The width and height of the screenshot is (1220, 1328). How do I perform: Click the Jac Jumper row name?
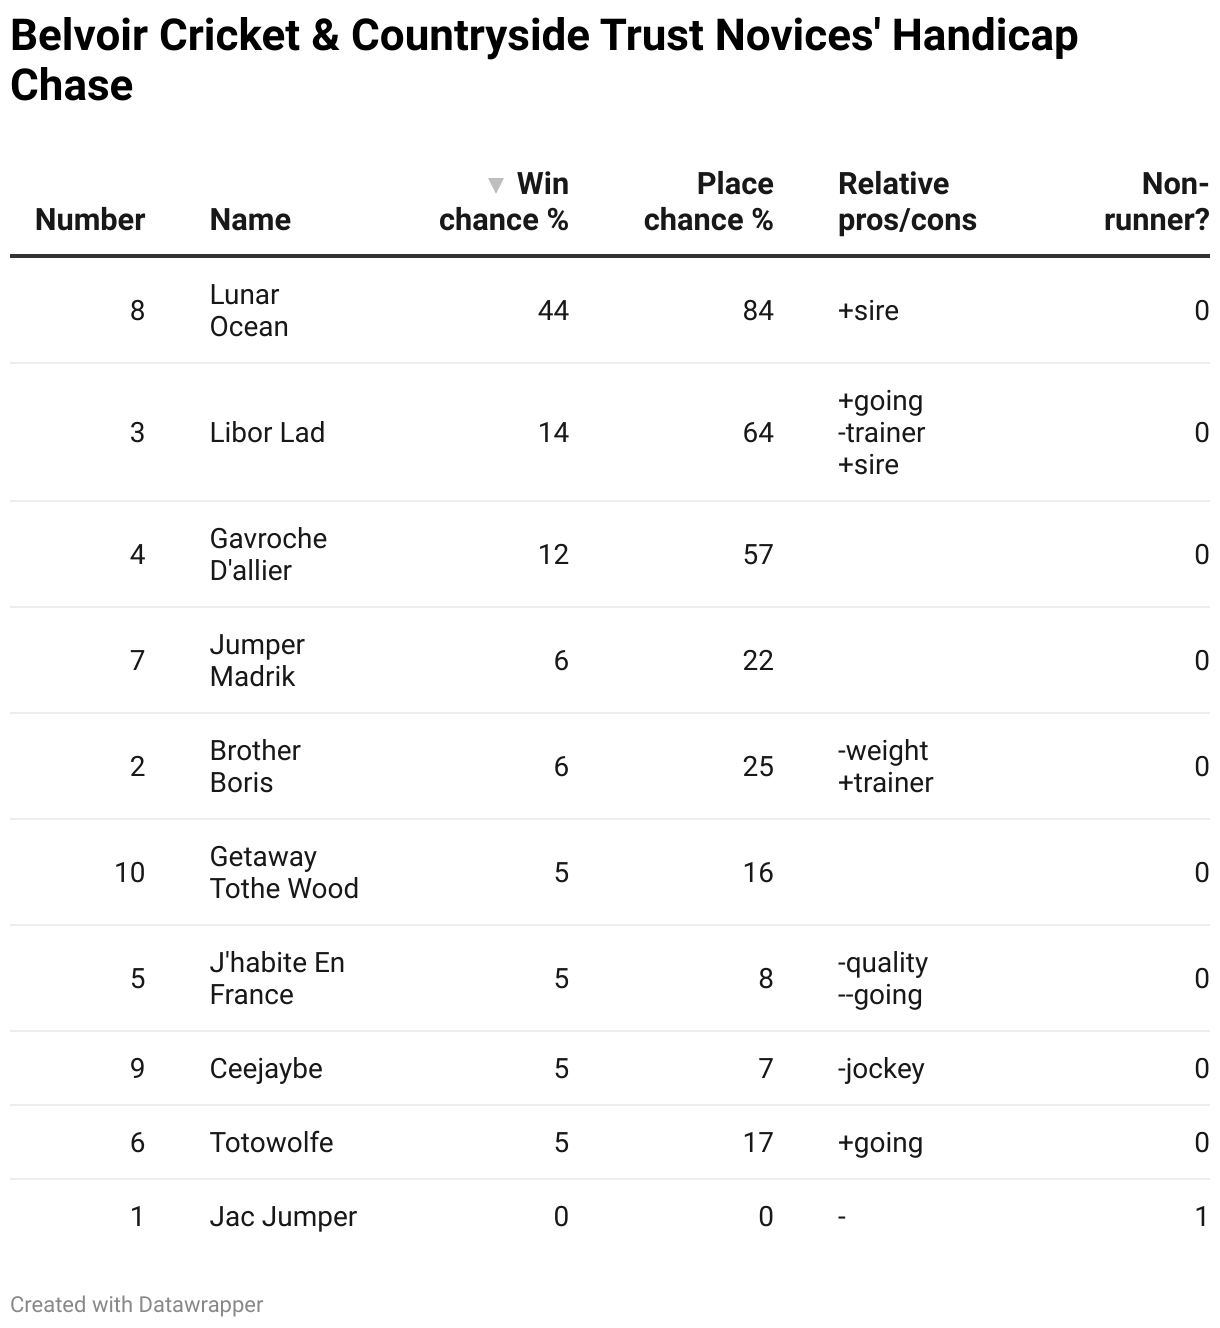tap(283, 1216)
